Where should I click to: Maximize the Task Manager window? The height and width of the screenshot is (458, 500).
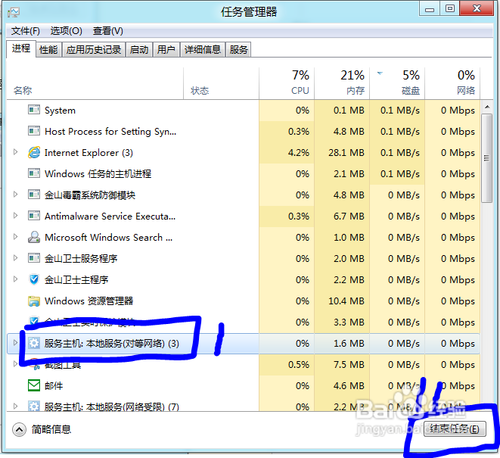click(x=450, y=9)
